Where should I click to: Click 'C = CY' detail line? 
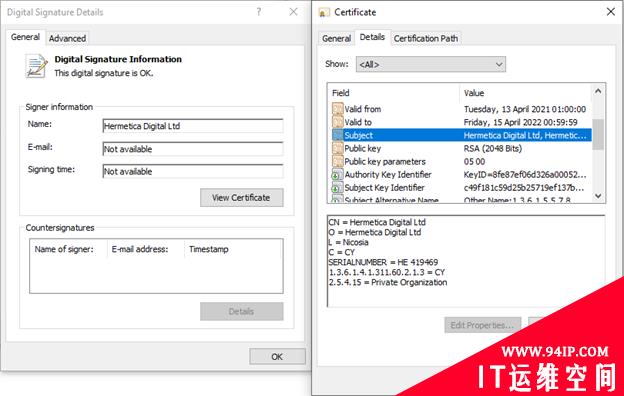[x=341, y=252]
